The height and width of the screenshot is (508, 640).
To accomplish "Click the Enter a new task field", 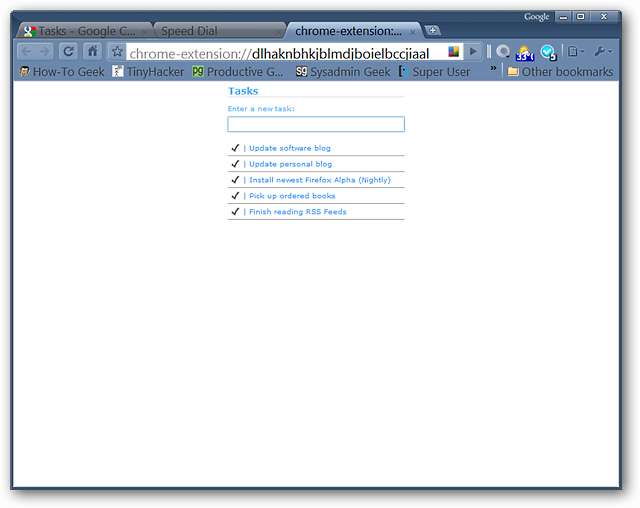I will click(x=316, y=124).
